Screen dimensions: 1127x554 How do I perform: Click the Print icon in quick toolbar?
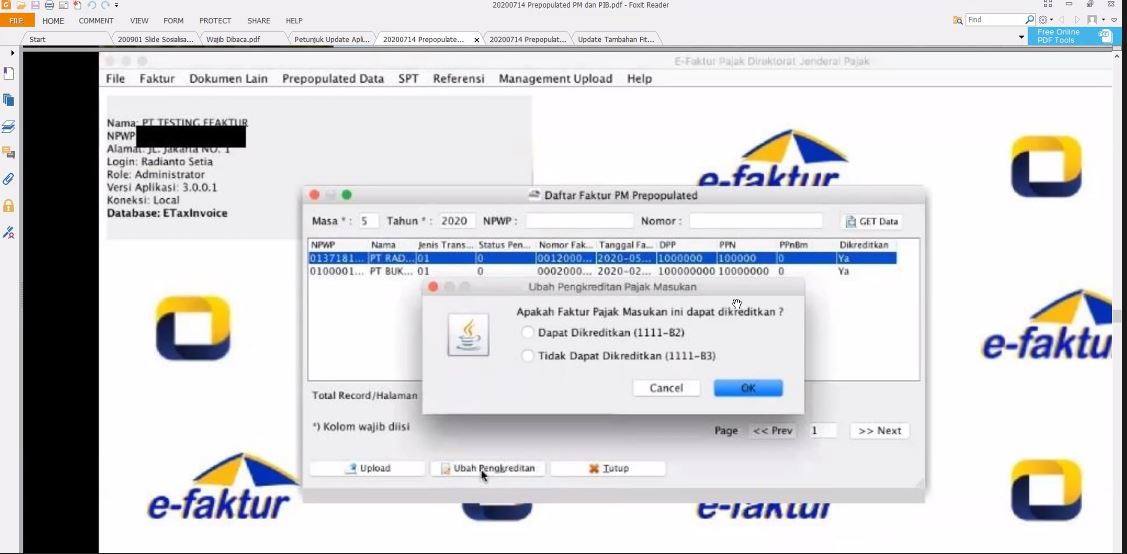(x=49, y=5)
